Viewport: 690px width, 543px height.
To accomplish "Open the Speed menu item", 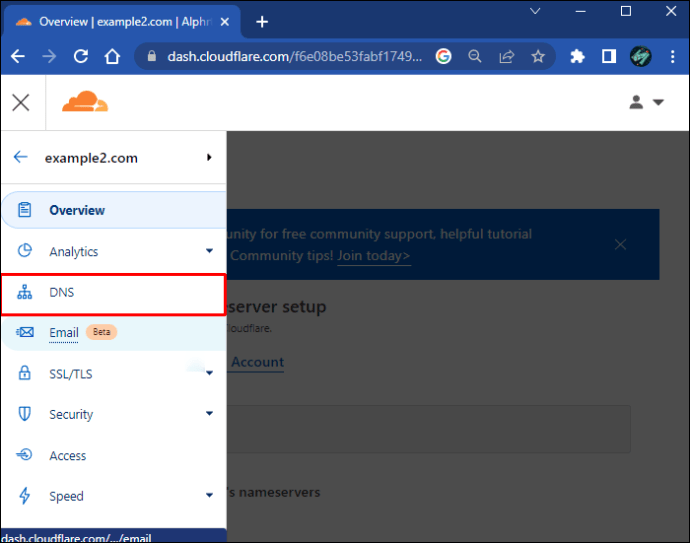I will tap(114, 496).
